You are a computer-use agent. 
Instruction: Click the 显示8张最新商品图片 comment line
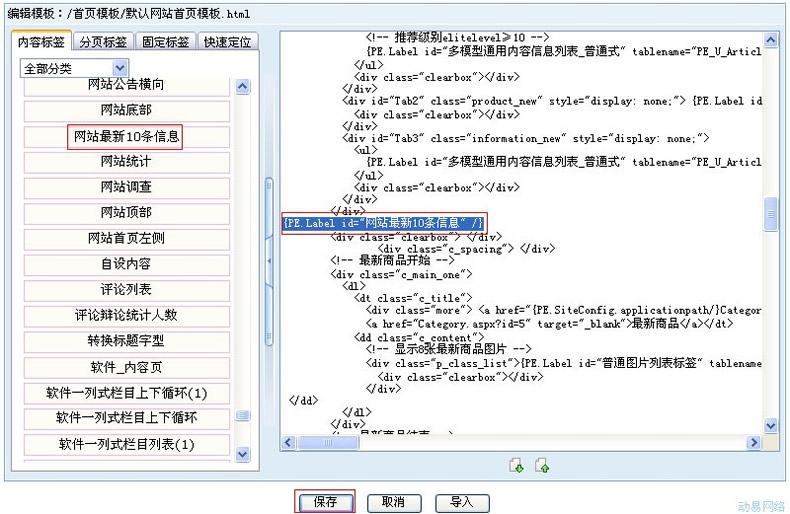pyautogui.click(x=448, y=349)
